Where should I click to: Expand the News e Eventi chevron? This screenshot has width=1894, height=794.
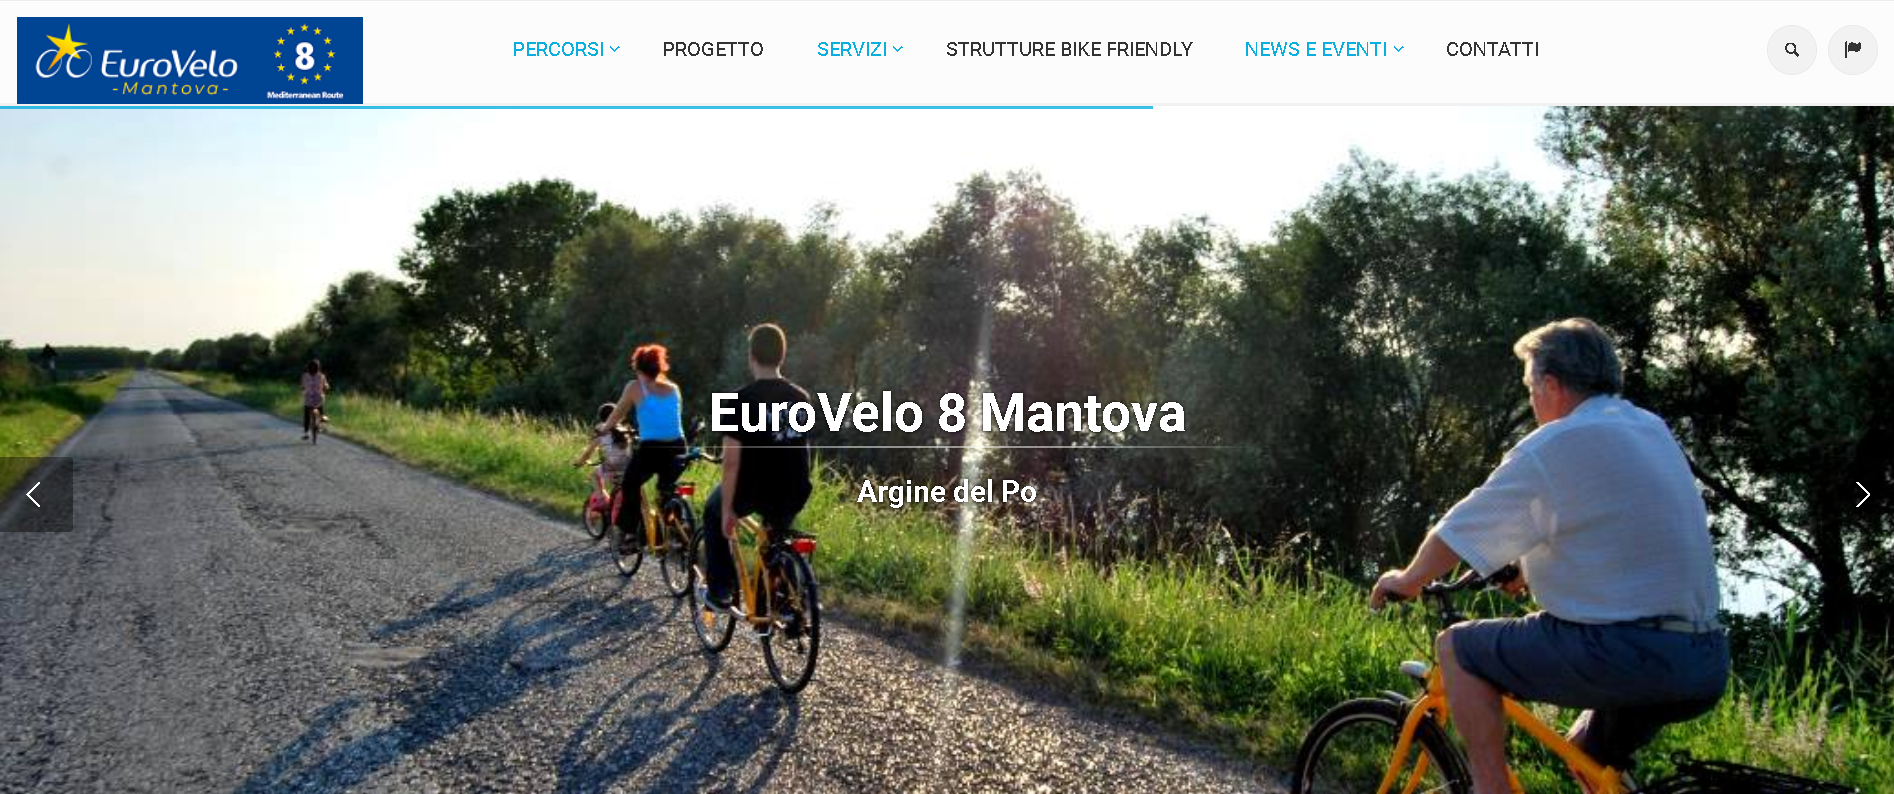(x=1399, y=49)
